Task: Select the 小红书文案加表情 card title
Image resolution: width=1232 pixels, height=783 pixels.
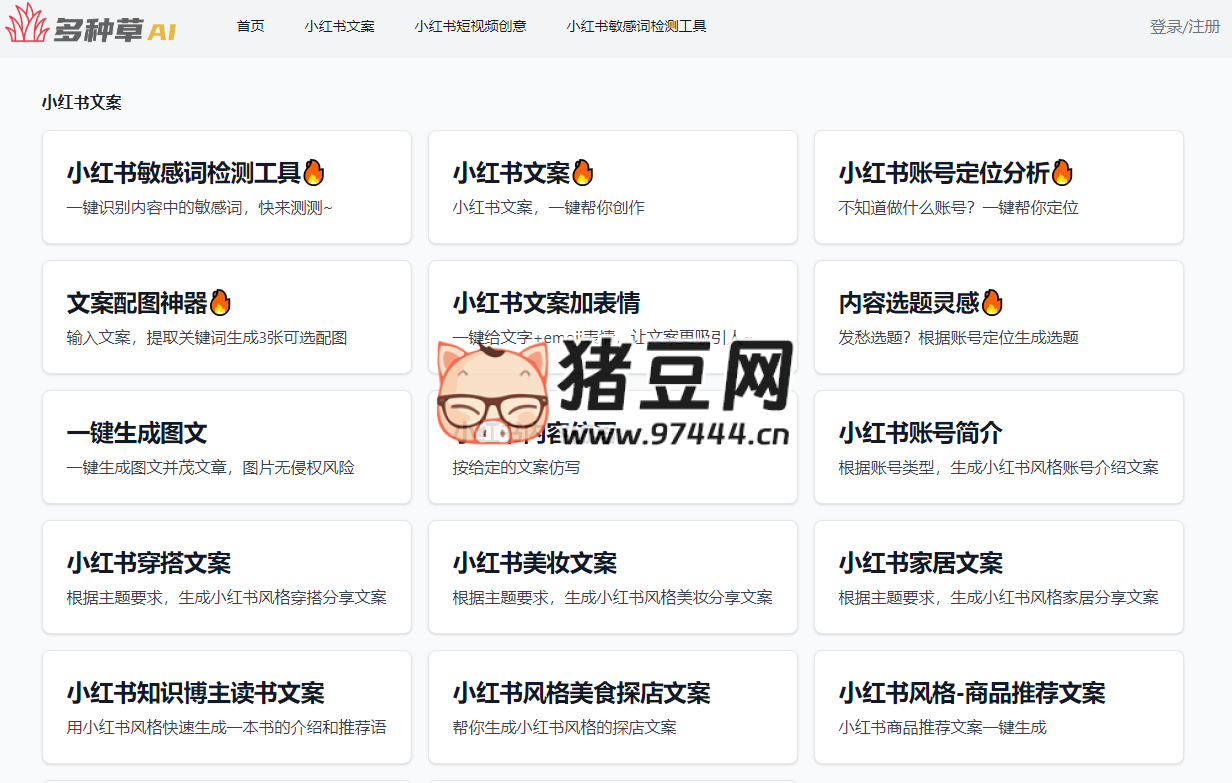Action: point(546,303)
